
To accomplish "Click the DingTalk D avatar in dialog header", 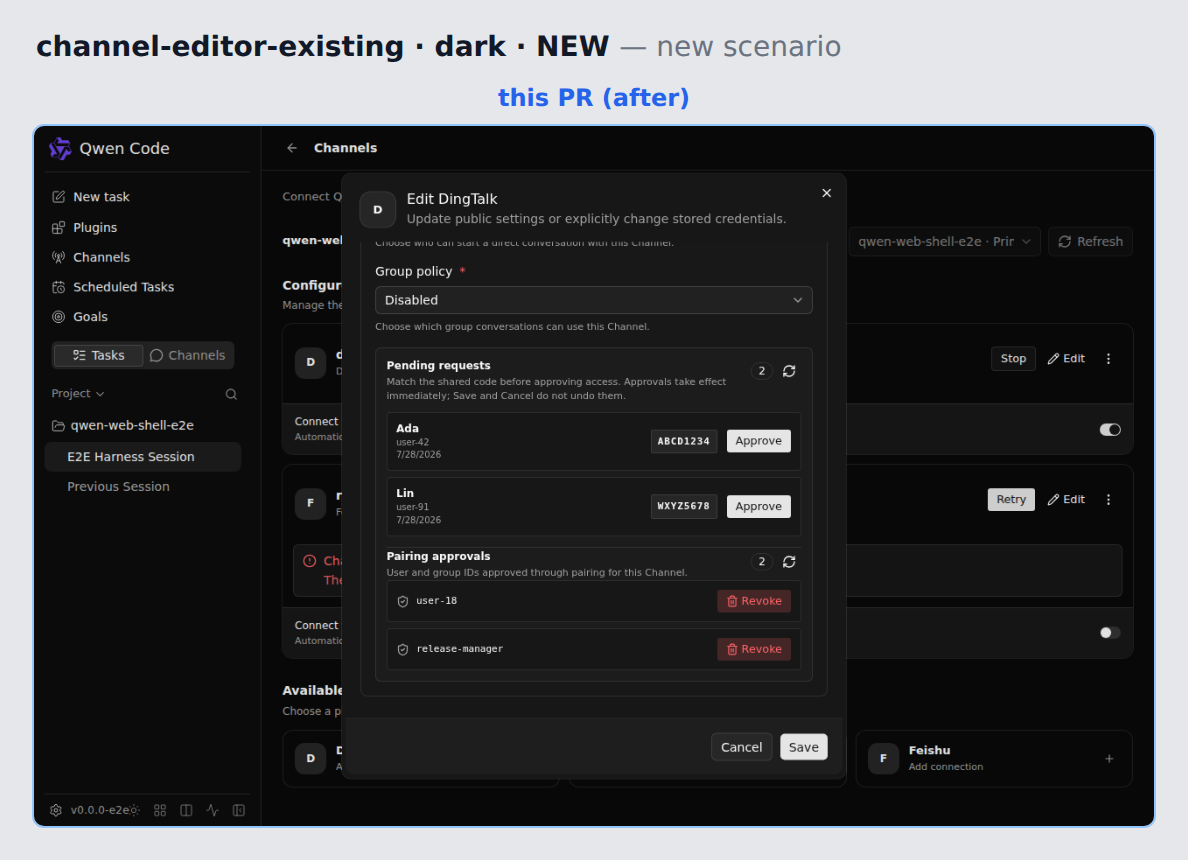I will click(x=377, y=210).
